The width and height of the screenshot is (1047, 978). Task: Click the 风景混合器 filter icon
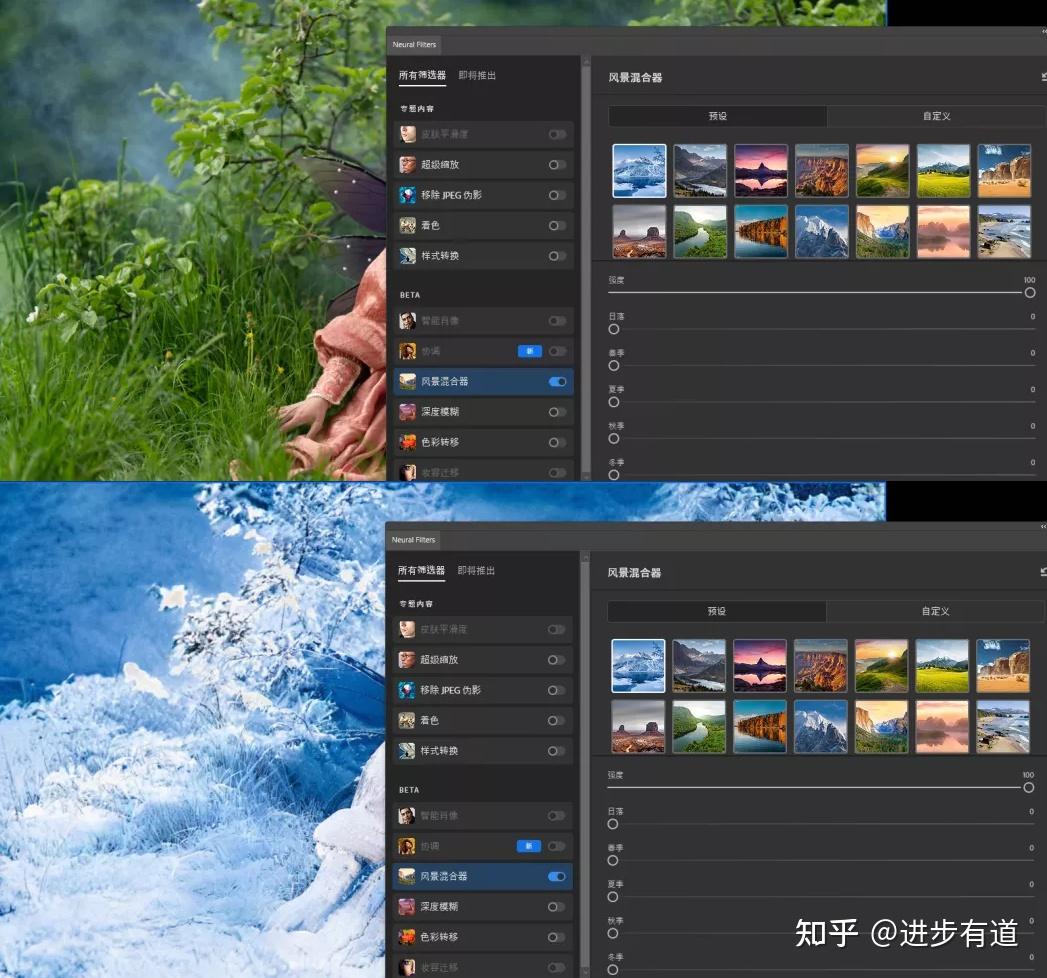pos(408,381)
